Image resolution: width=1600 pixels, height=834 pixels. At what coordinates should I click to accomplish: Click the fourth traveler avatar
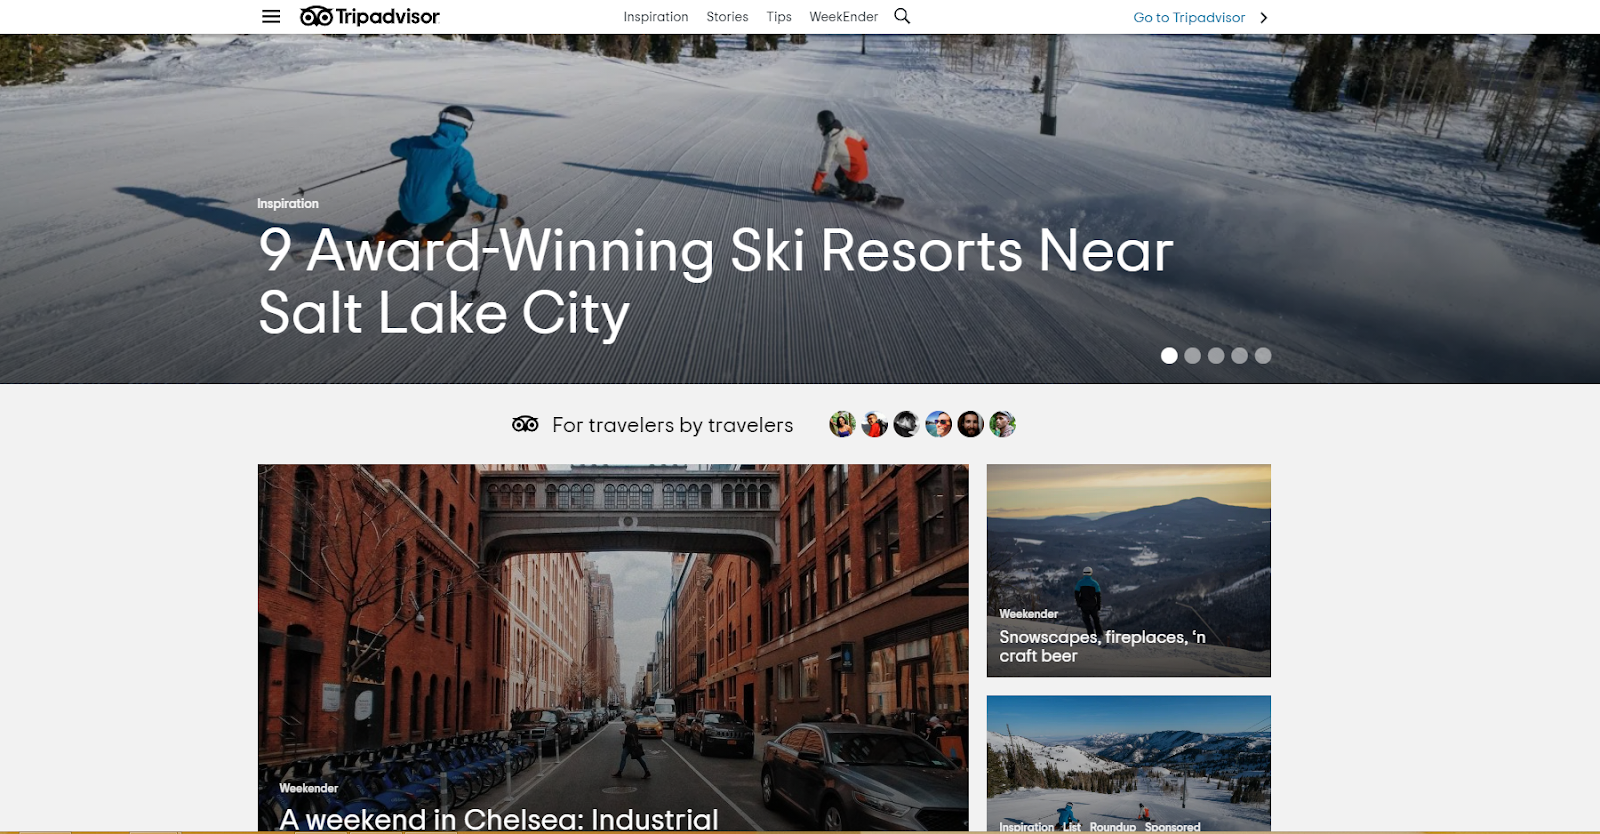pos(938,424)
